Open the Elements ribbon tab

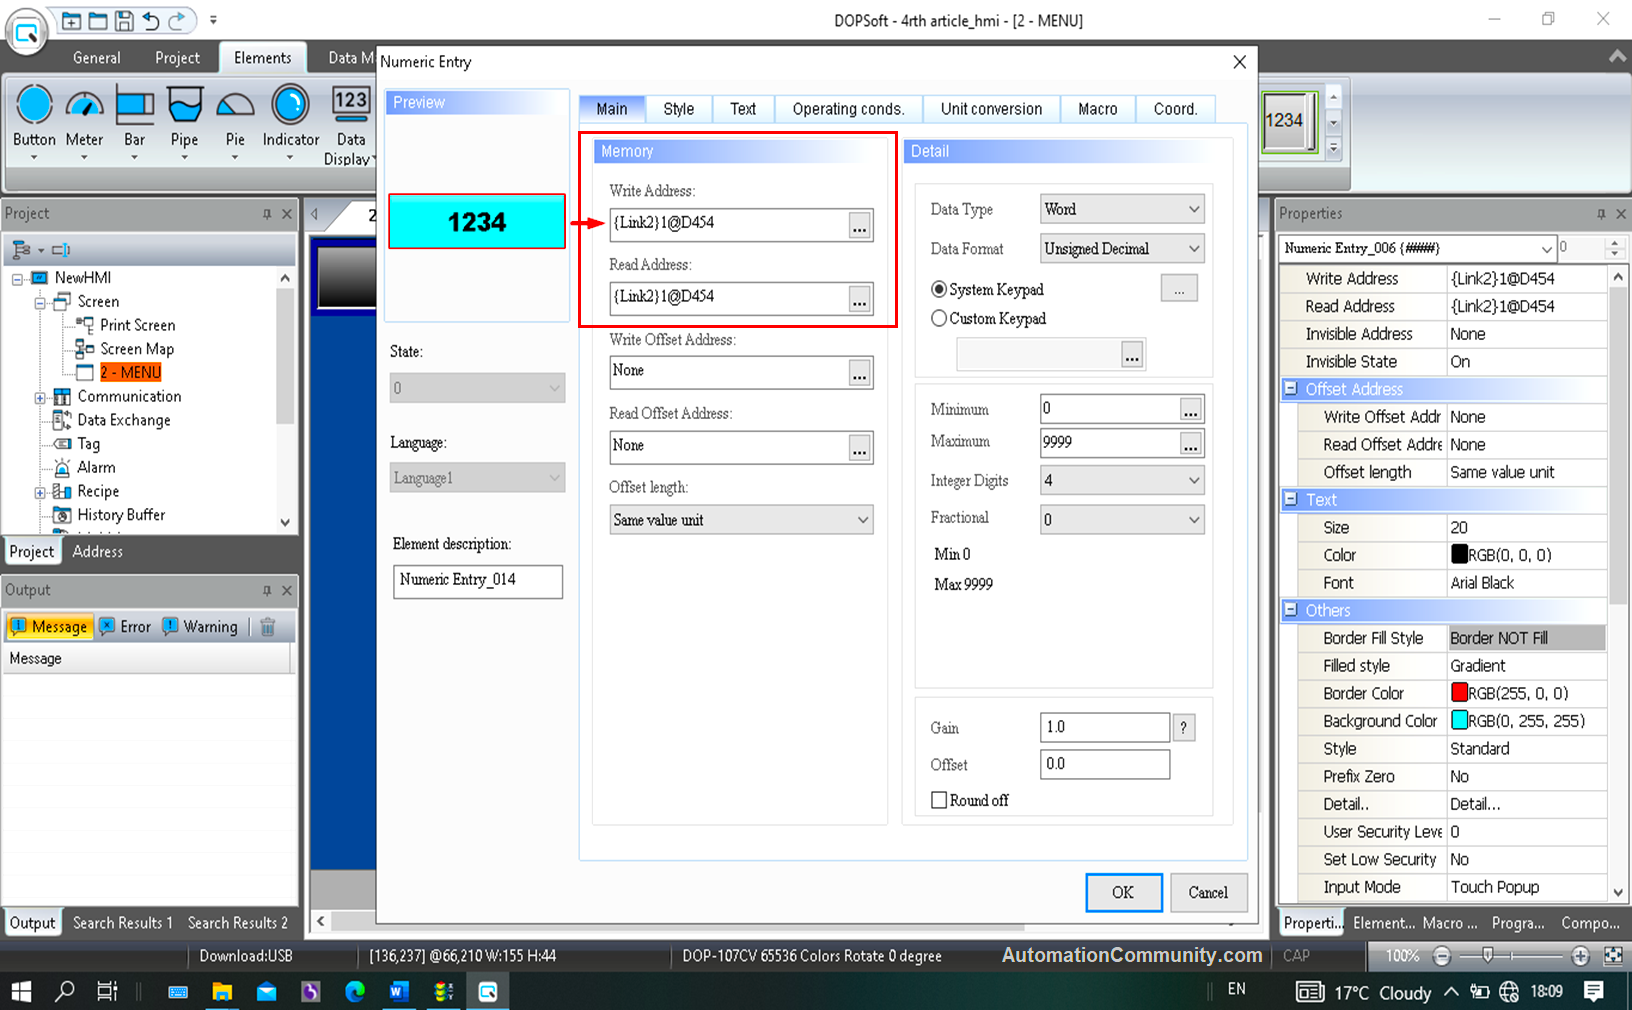pyautogui.click(x=262, y=57)
